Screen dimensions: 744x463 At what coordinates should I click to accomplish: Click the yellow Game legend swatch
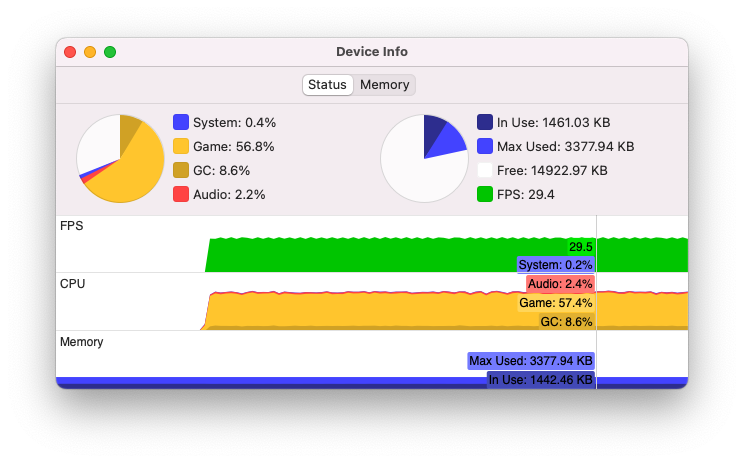pos(181,146)
